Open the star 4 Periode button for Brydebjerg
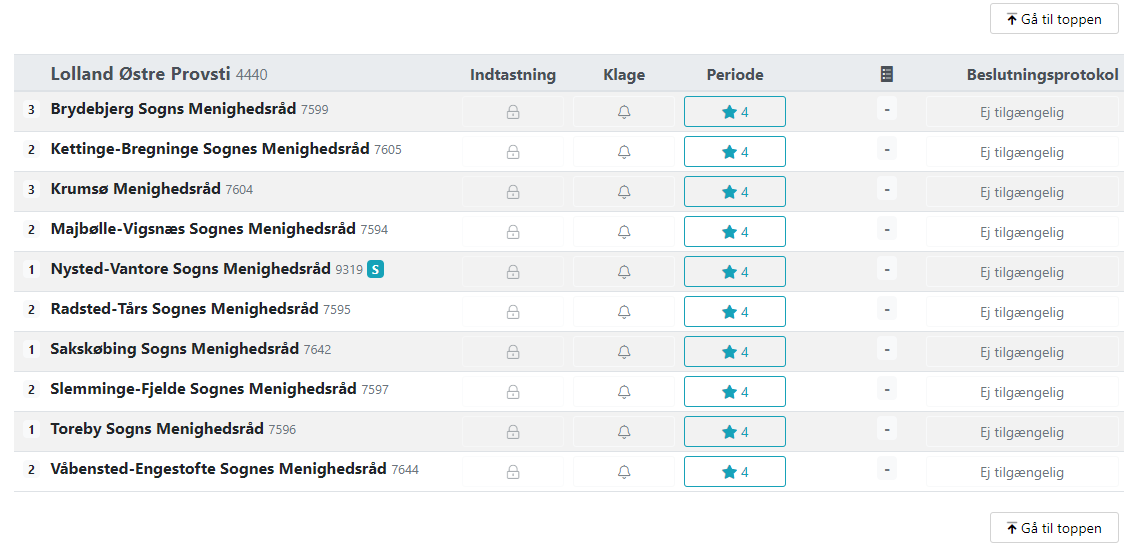 (735, 111)
